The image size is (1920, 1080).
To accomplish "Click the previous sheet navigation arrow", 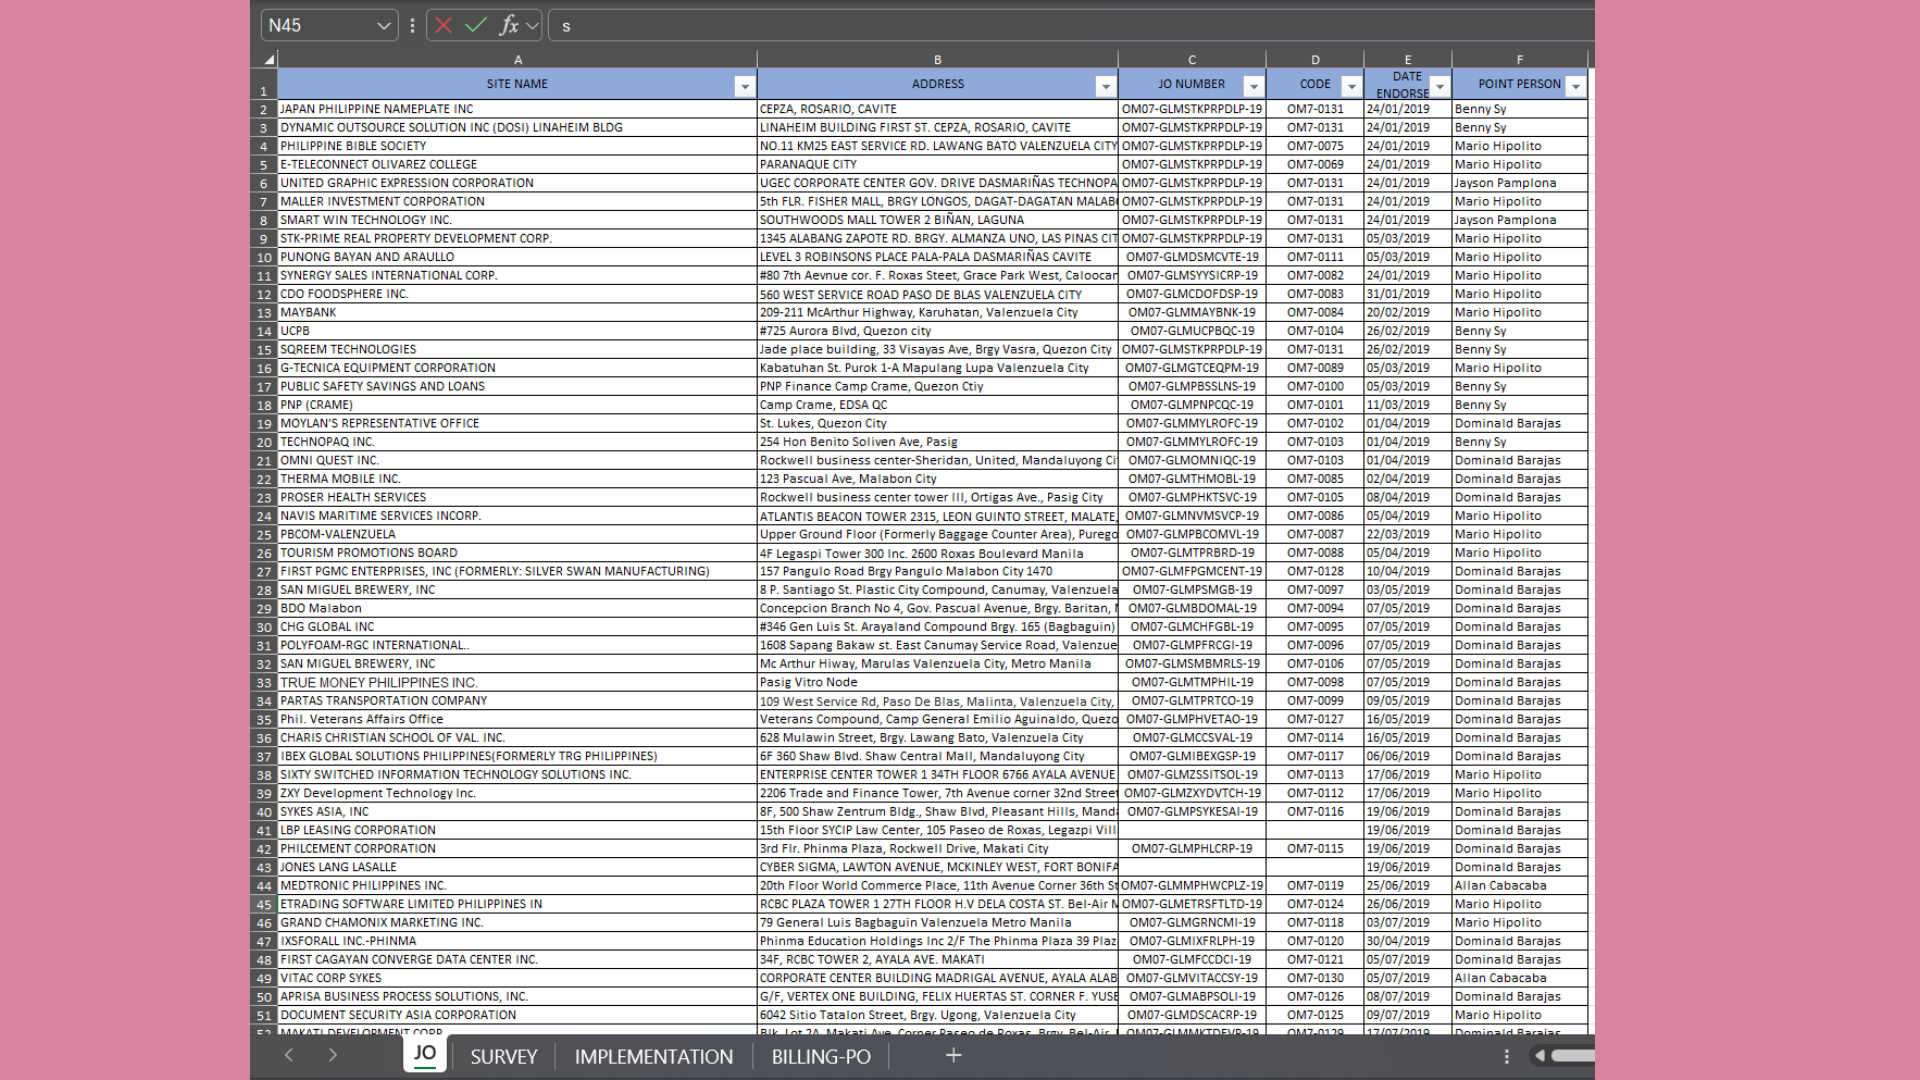I will click(289, 1056).
